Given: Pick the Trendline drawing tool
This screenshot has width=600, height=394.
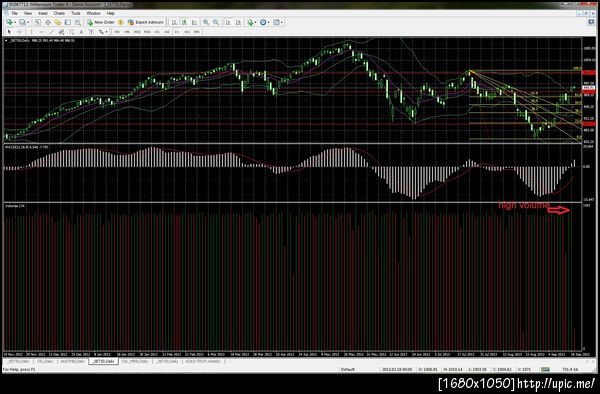Looking at the screenshot, I should pyautogui.click(x=52, y=32).
